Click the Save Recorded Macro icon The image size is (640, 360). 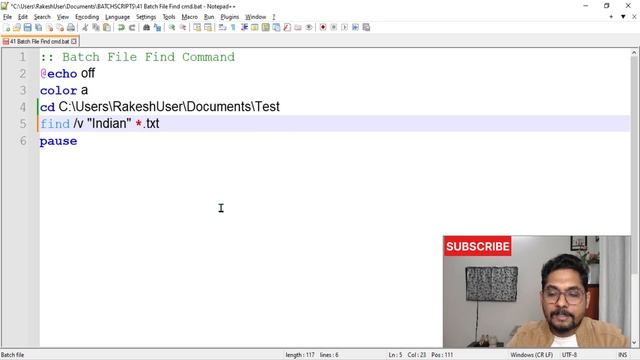pos(367,27)
